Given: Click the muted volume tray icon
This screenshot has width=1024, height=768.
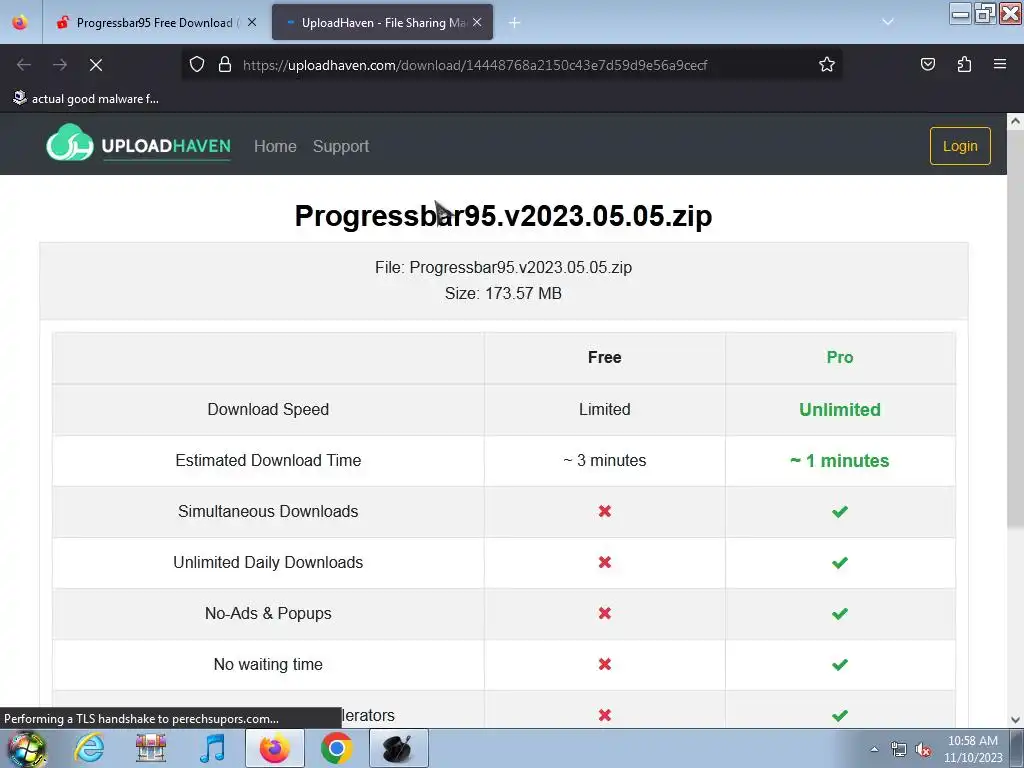Looking at the screenshot, I should coord(923,749).
